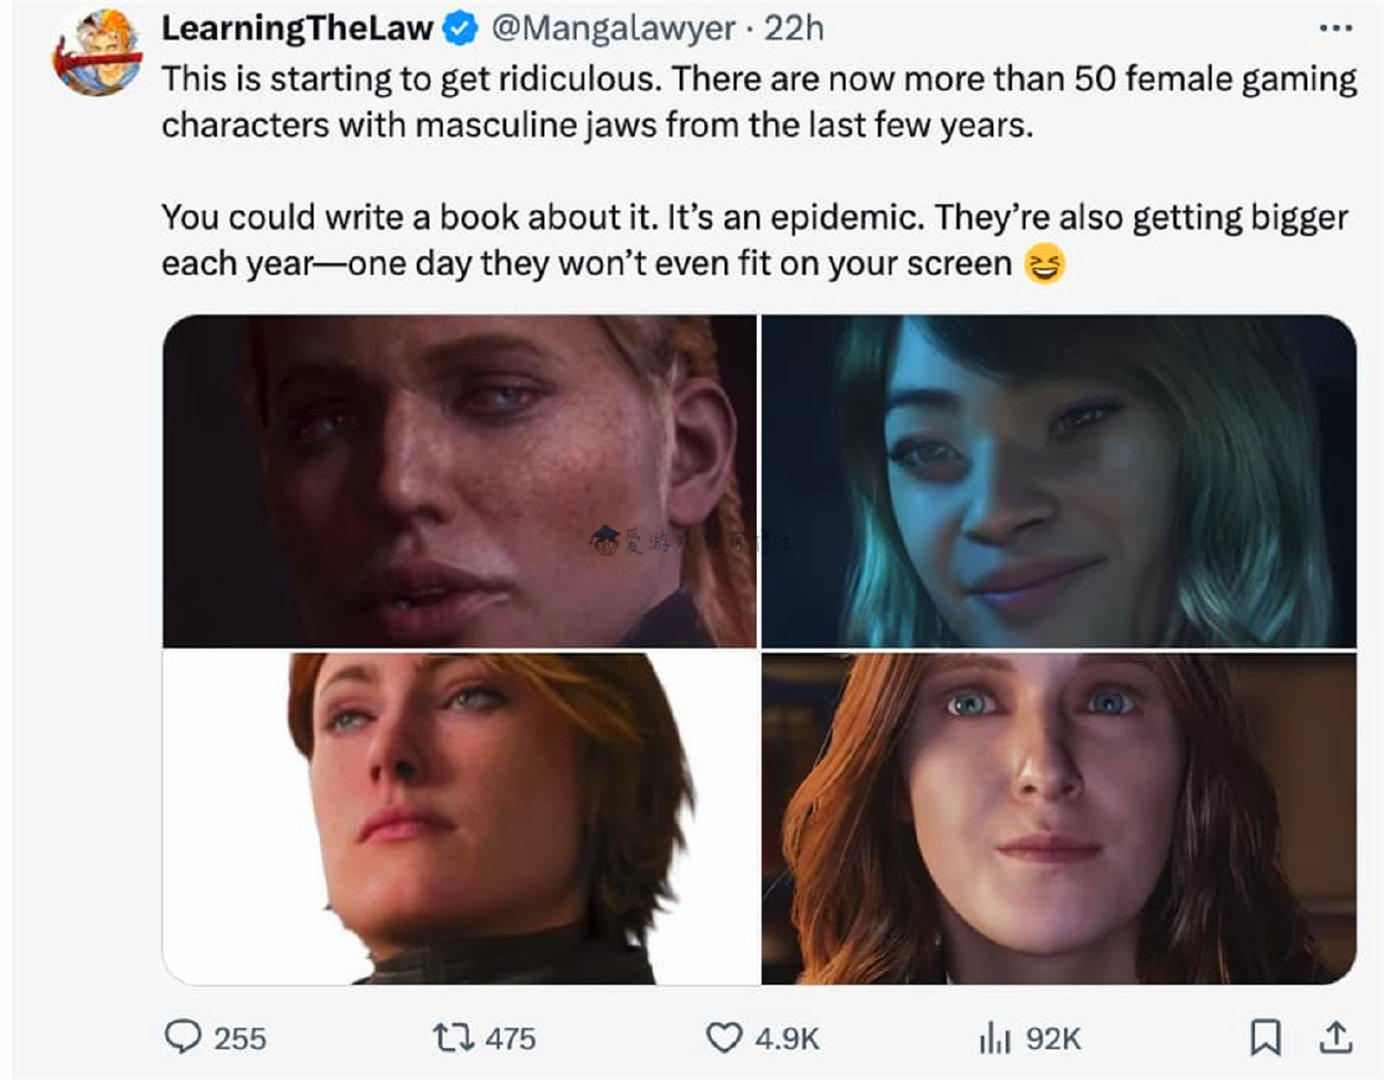Bookmark this post
Viewport: 1384px width, 1080px height.
point(1266,1037)
